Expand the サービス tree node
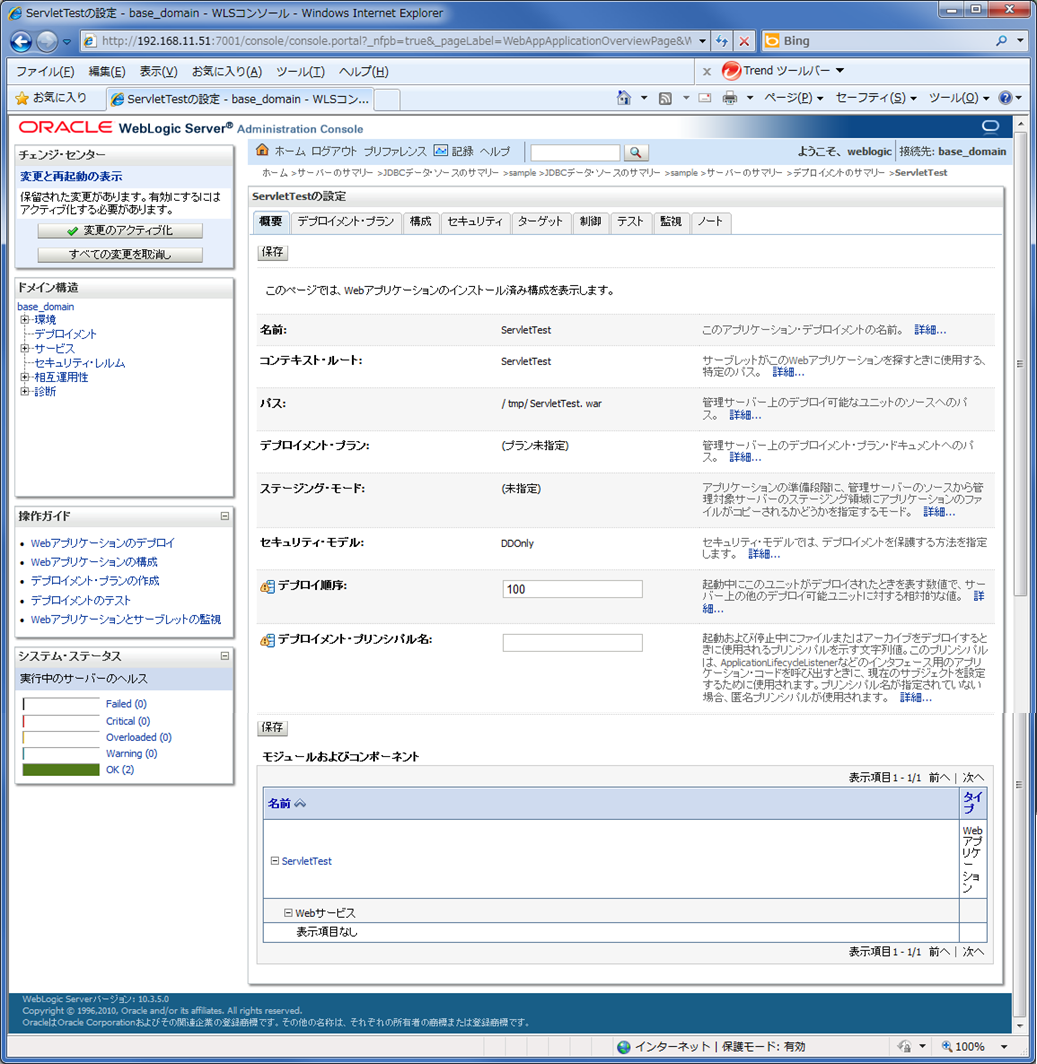The height and width of the screenshot is (1064, 1037). point(24,349)
